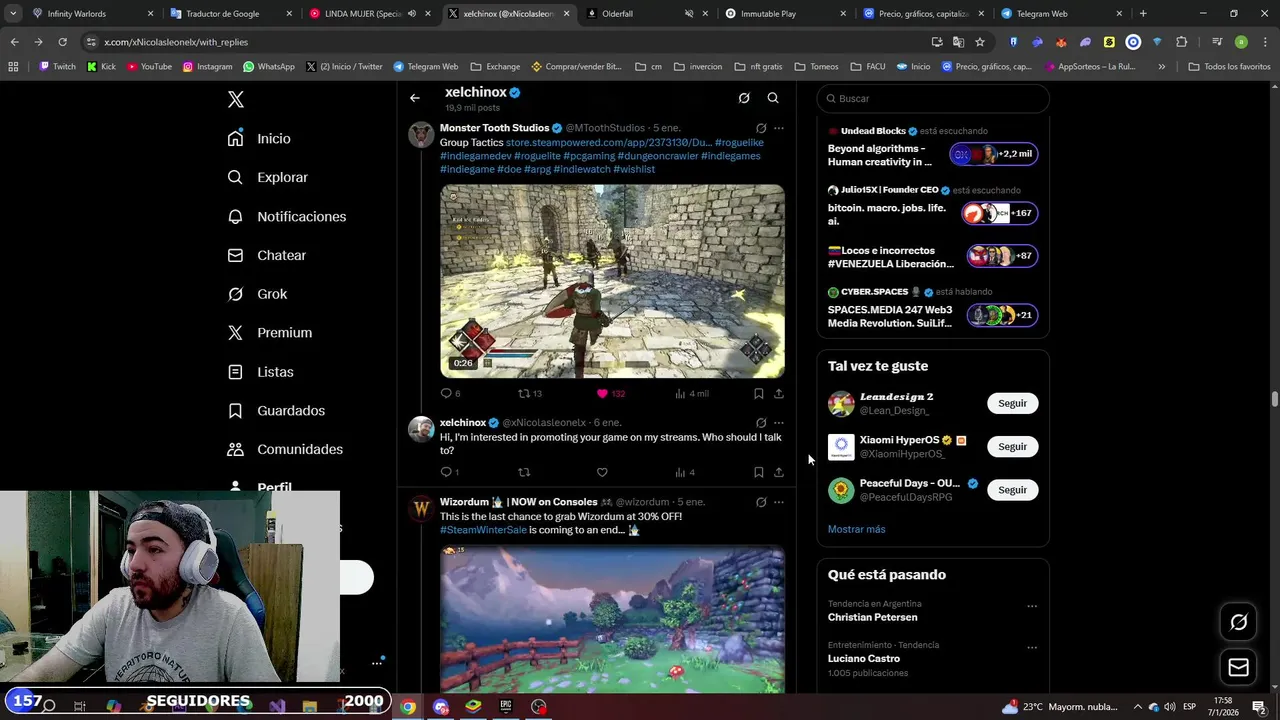Open Comunidades in the sidebar

point(285,450)
